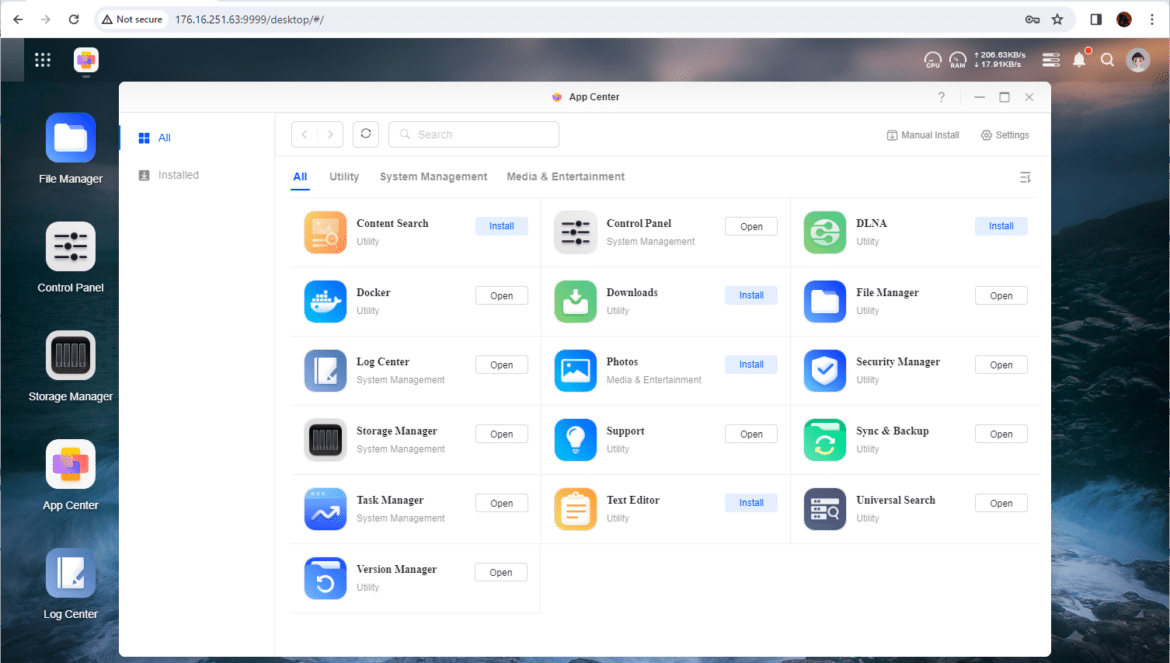
Task: Open File Manager from the desktop shortcut
Action: tap(71, 138)
